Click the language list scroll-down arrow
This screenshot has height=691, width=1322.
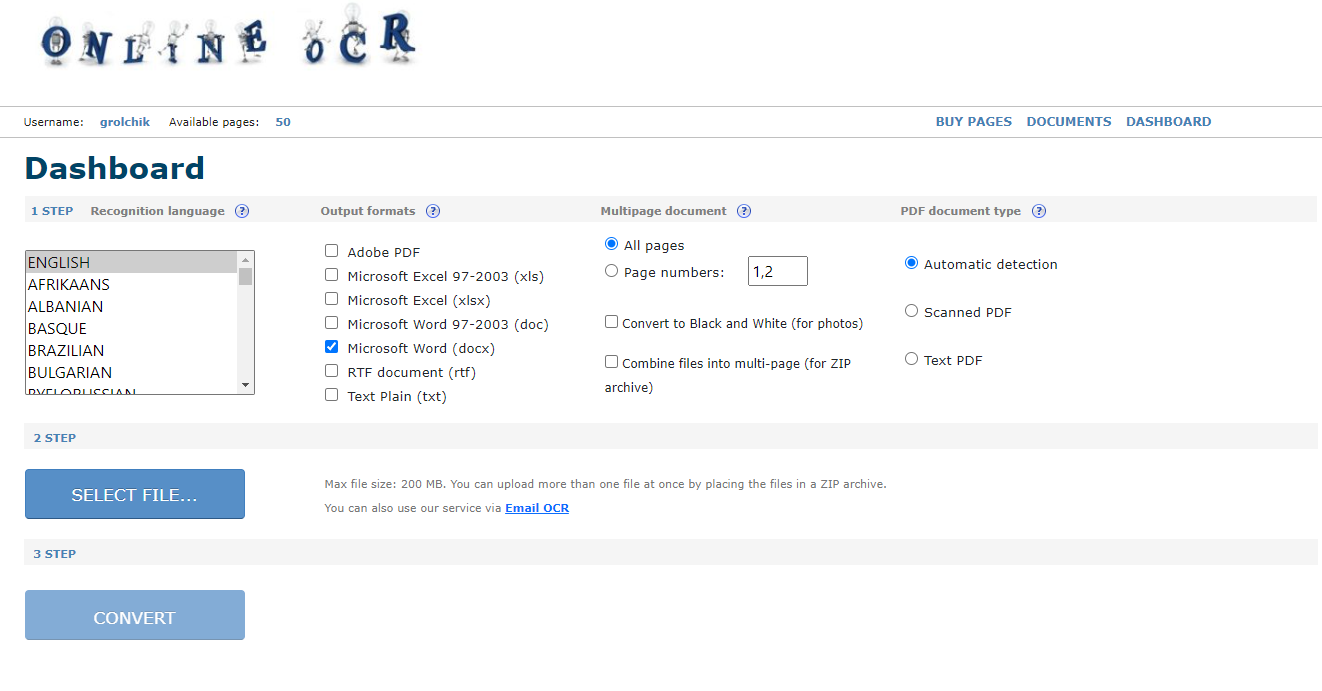click(245, 385)
